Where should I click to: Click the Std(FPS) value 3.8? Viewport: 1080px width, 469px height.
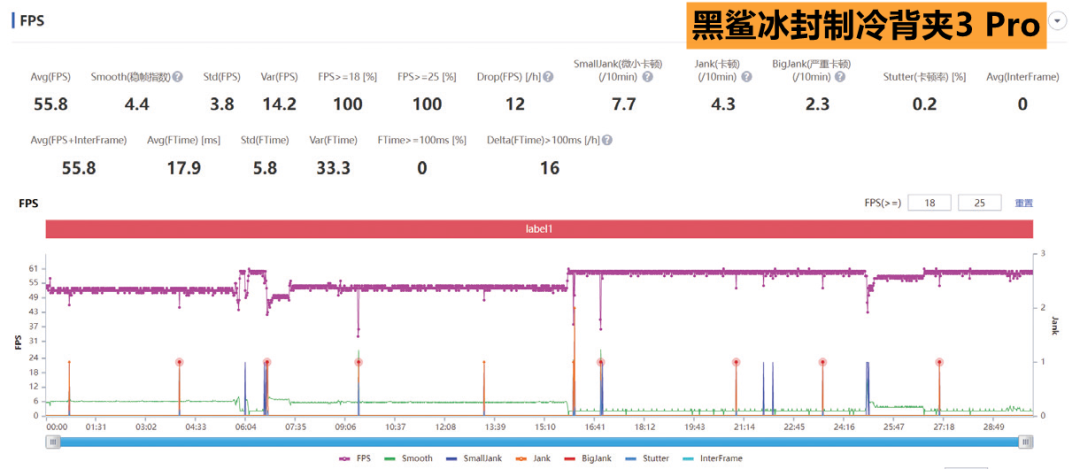coord(222,105)
